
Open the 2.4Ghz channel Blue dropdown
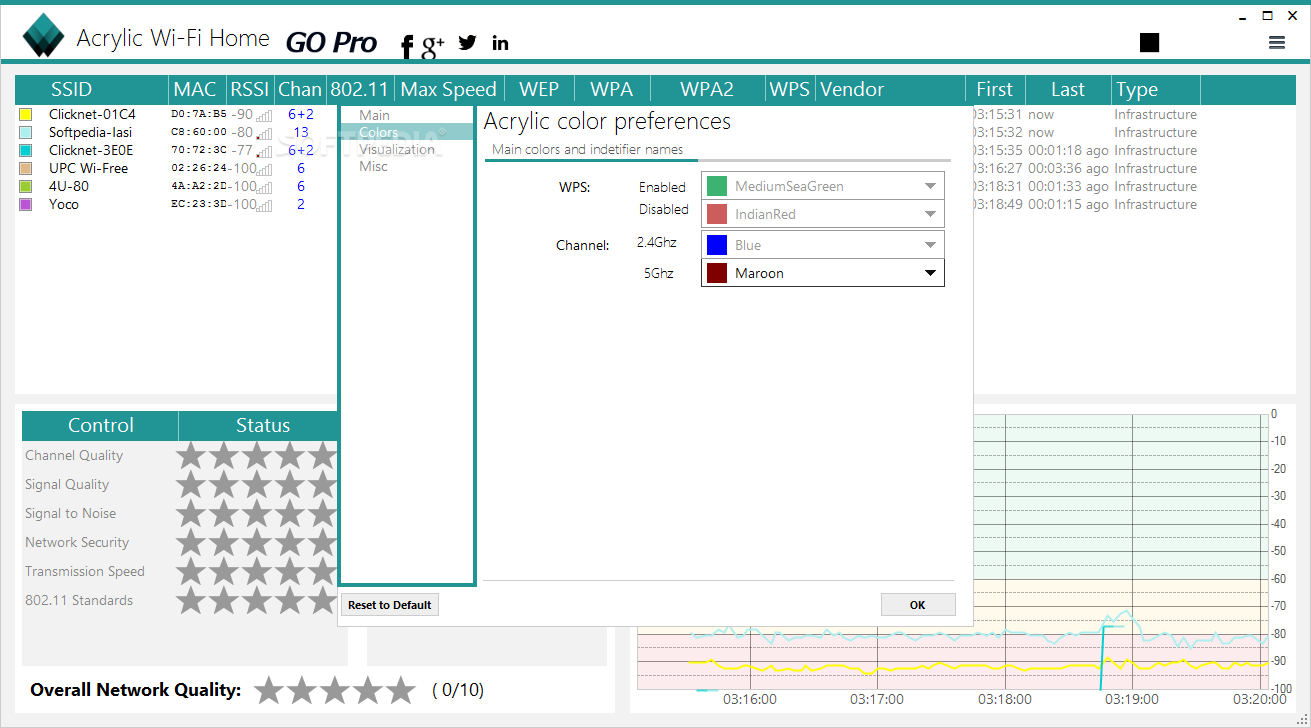tap(823, 245)
